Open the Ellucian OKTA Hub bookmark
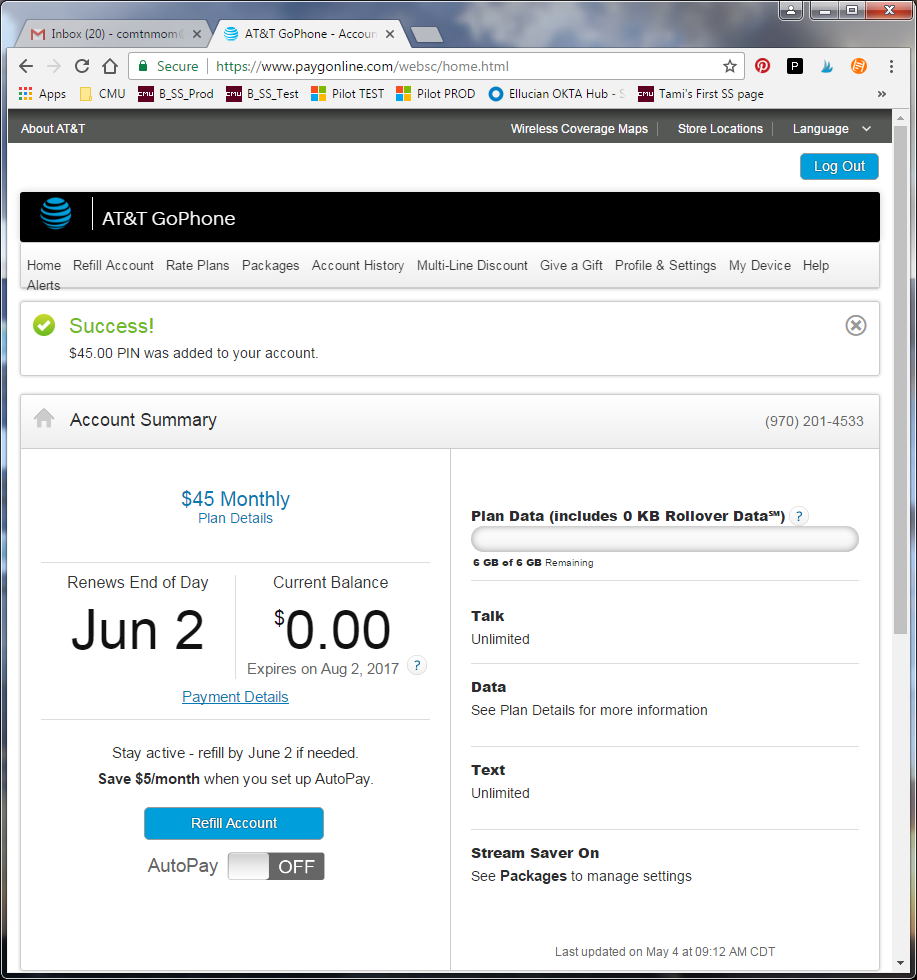 557,94
